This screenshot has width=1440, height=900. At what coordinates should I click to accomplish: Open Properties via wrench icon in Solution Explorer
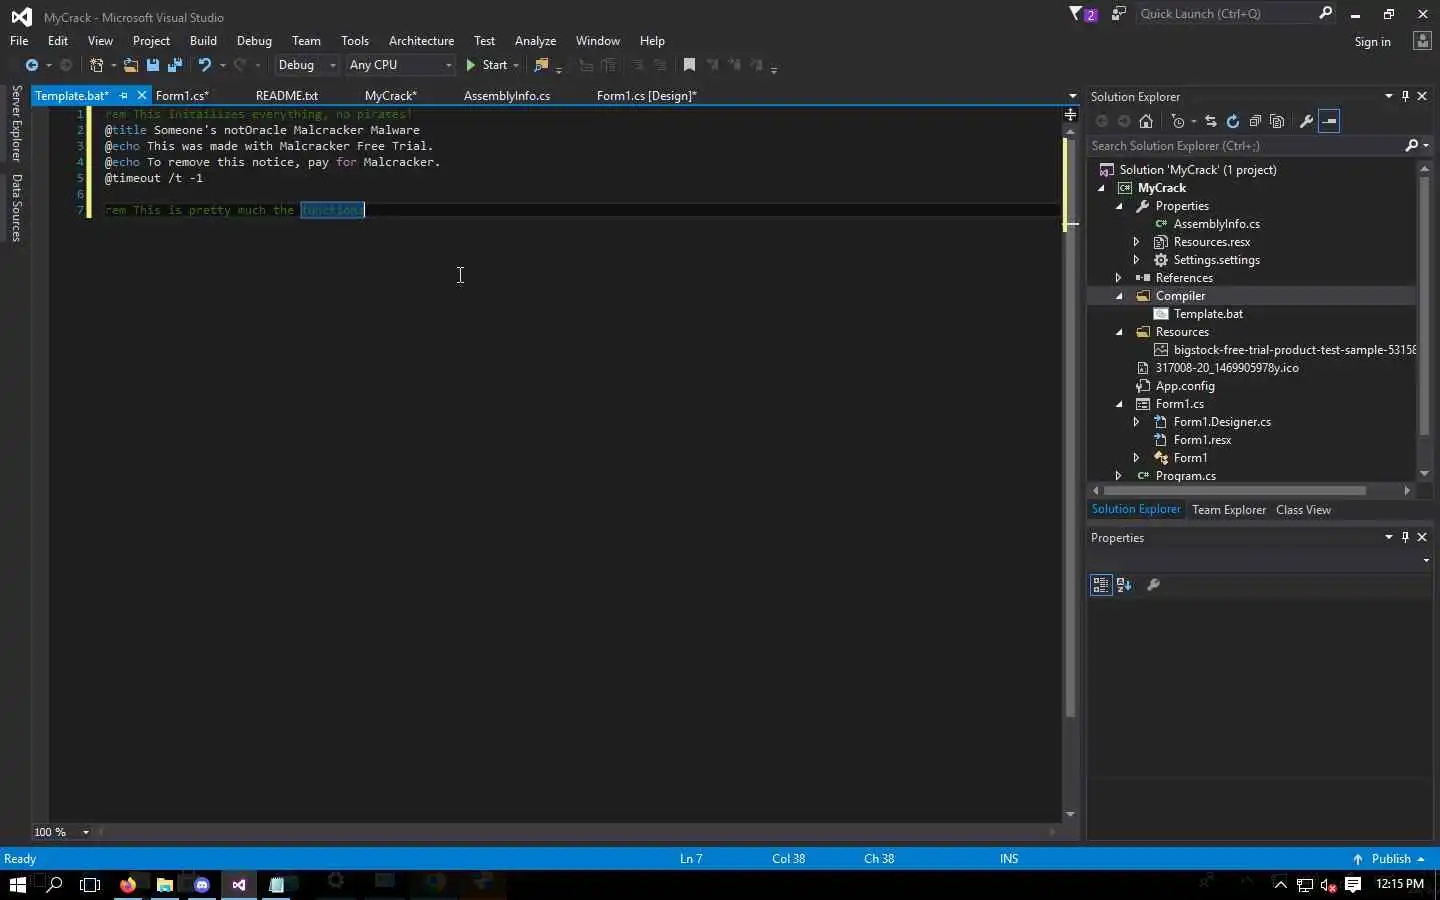point(1306,121)
